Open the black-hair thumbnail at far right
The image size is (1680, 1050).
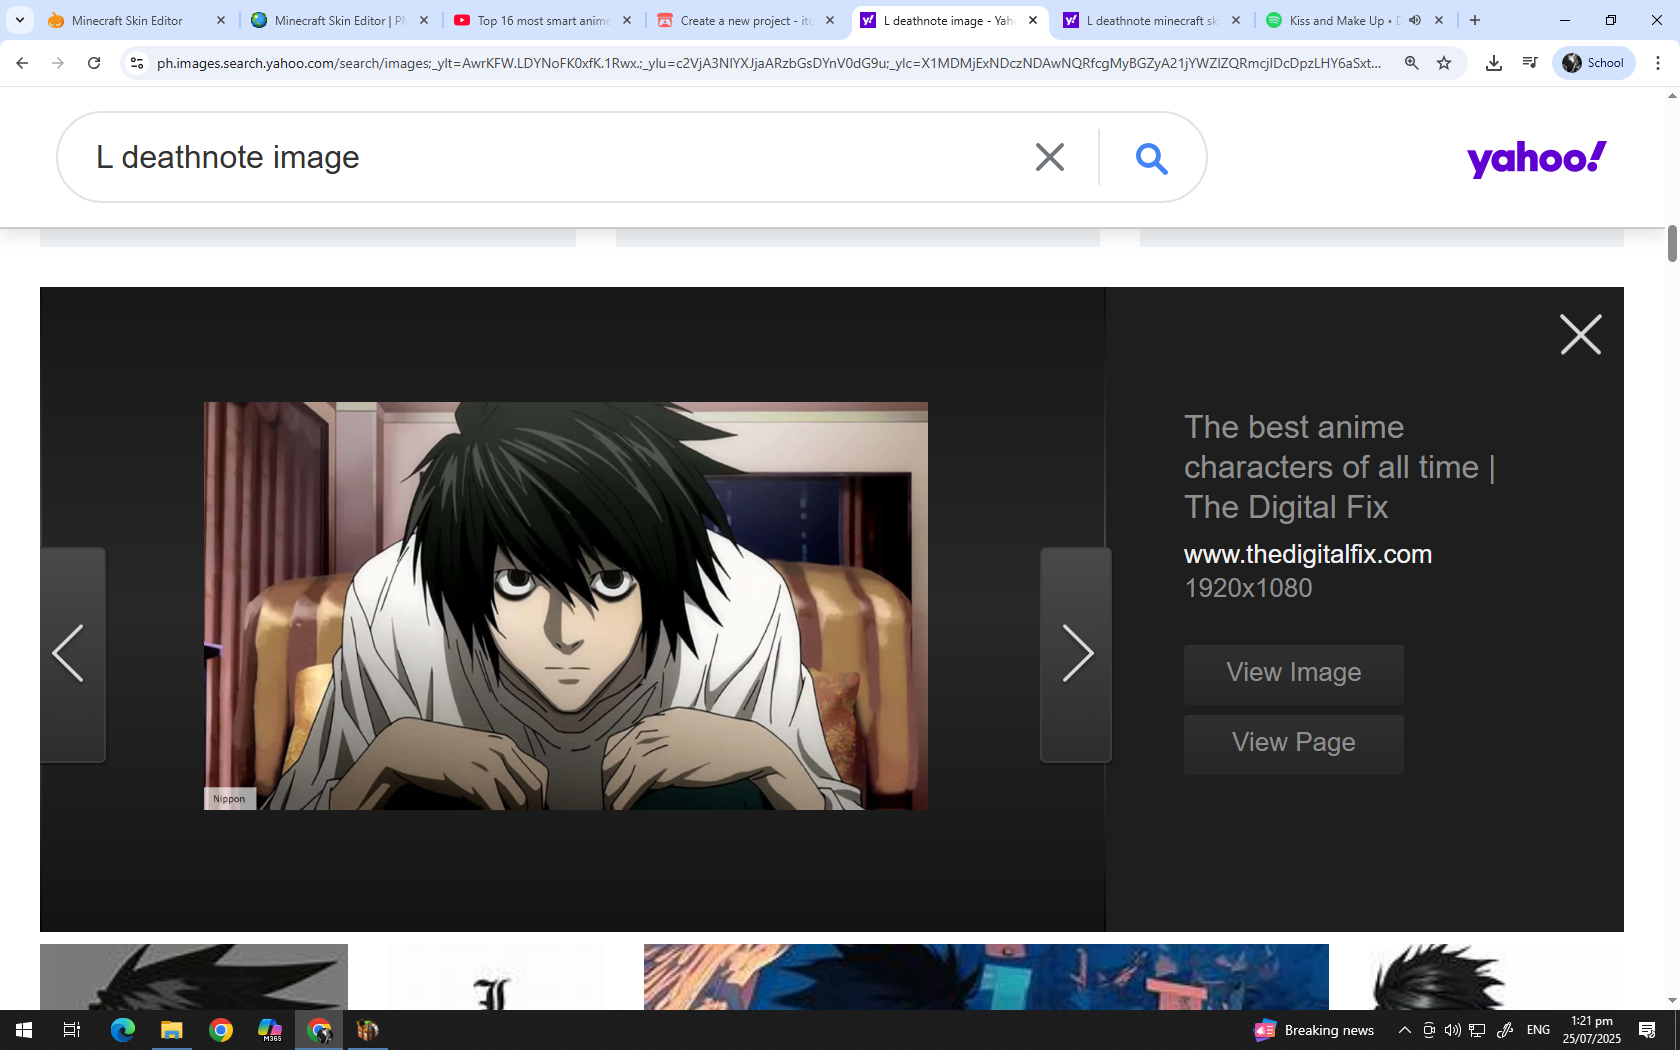pos(1438,977)
